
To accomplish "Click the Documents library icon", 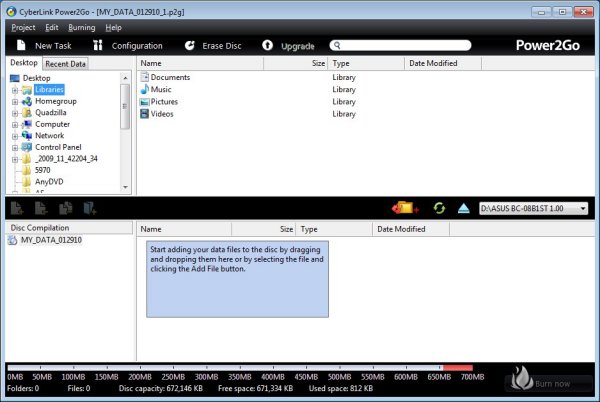I will tap(144, 77).
